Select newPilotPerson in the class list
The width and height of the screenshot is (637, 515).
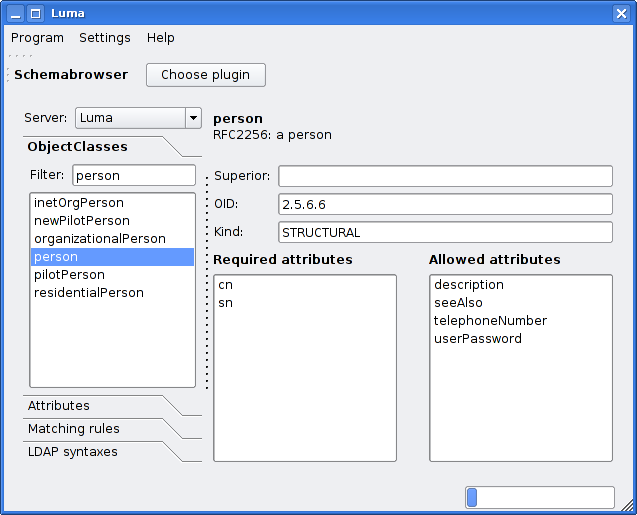(x=113, y=221)
